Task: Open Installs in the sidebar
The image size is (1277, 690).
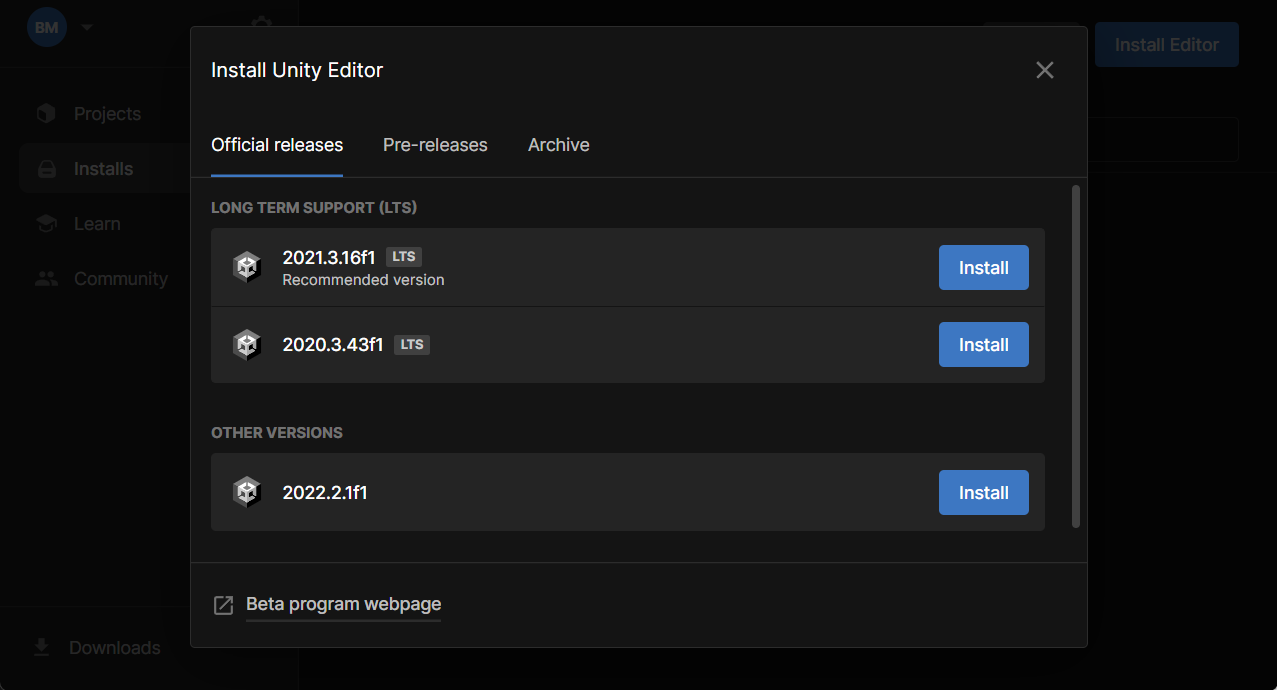Action: (103, 169)
